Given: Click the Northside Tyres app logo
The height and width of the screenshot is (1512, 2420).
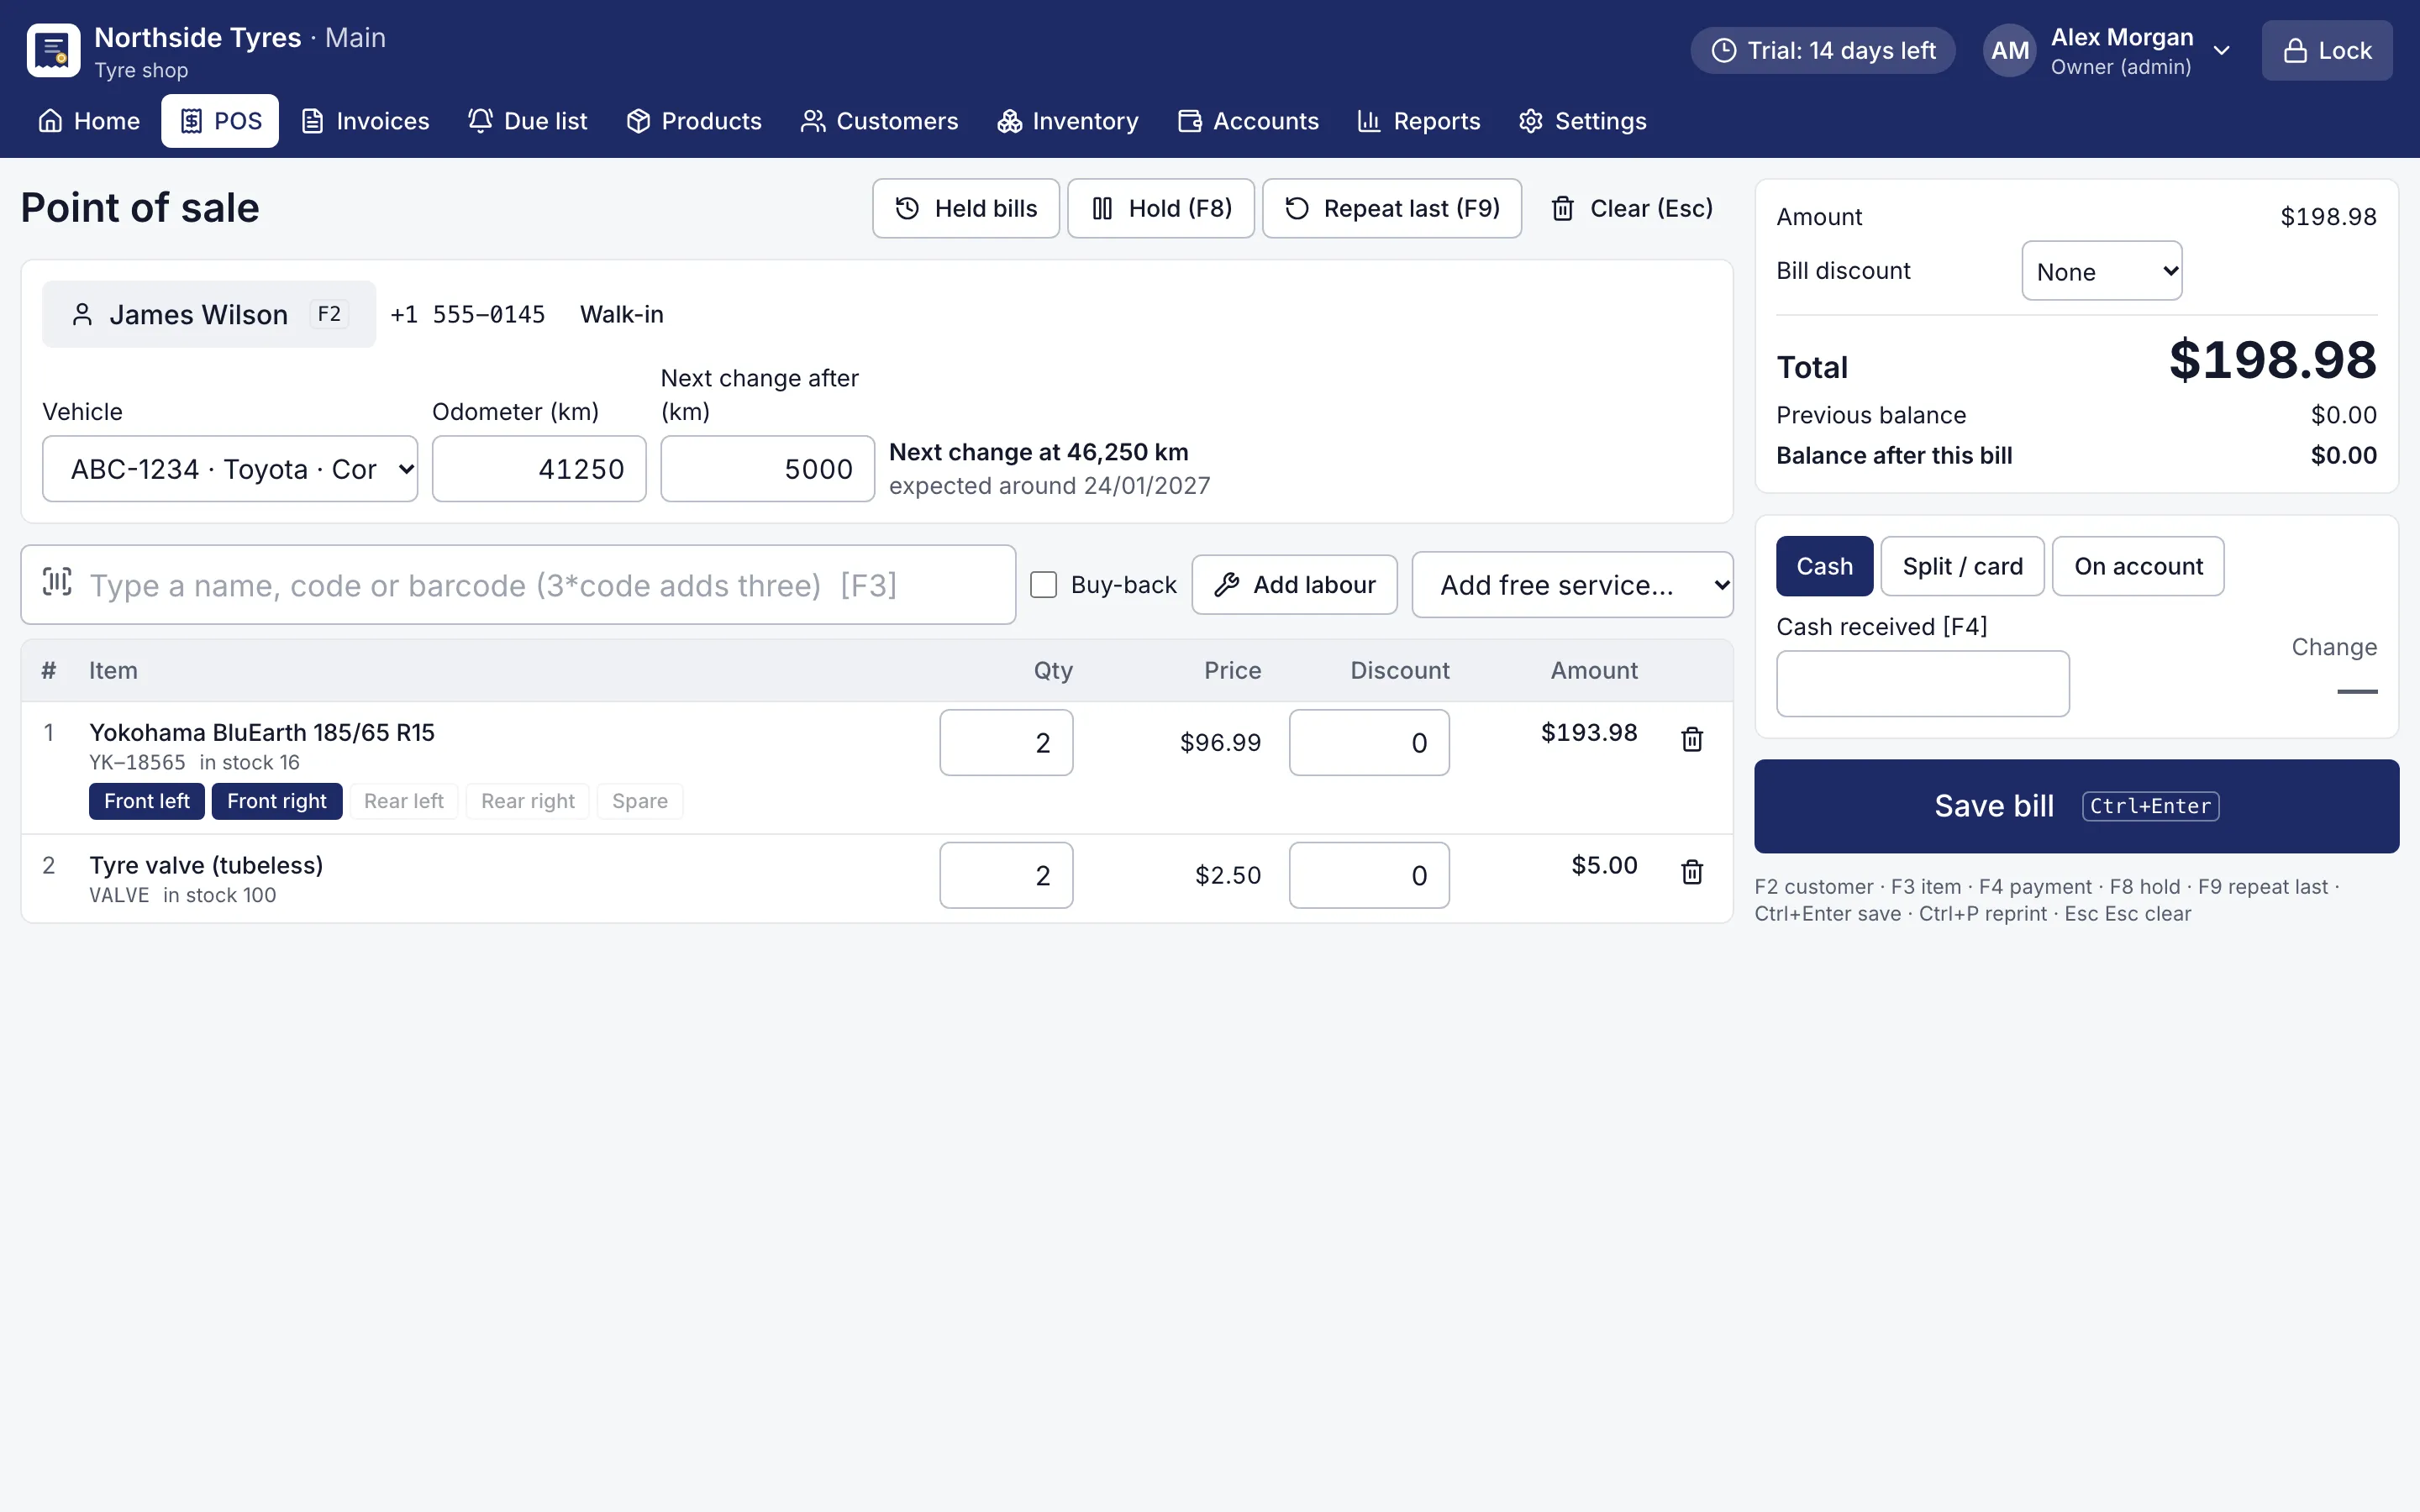Looking at the screenshot, I should [53, 51].
